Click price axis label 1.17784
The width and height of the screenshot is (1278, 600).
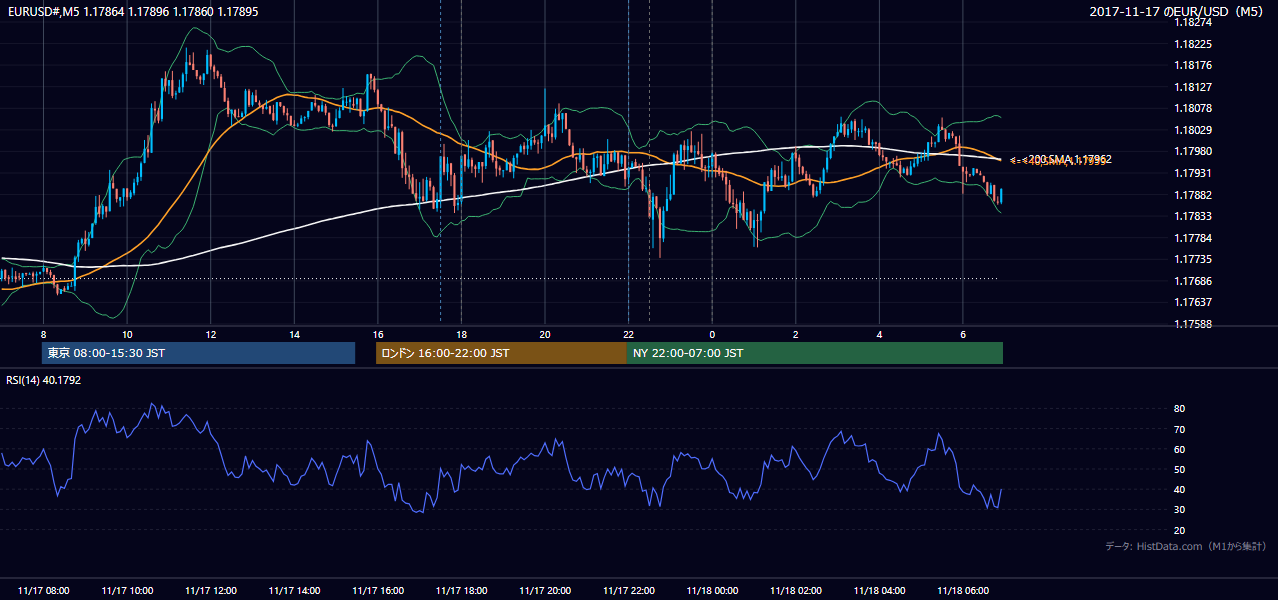(x=1193, y=238)
